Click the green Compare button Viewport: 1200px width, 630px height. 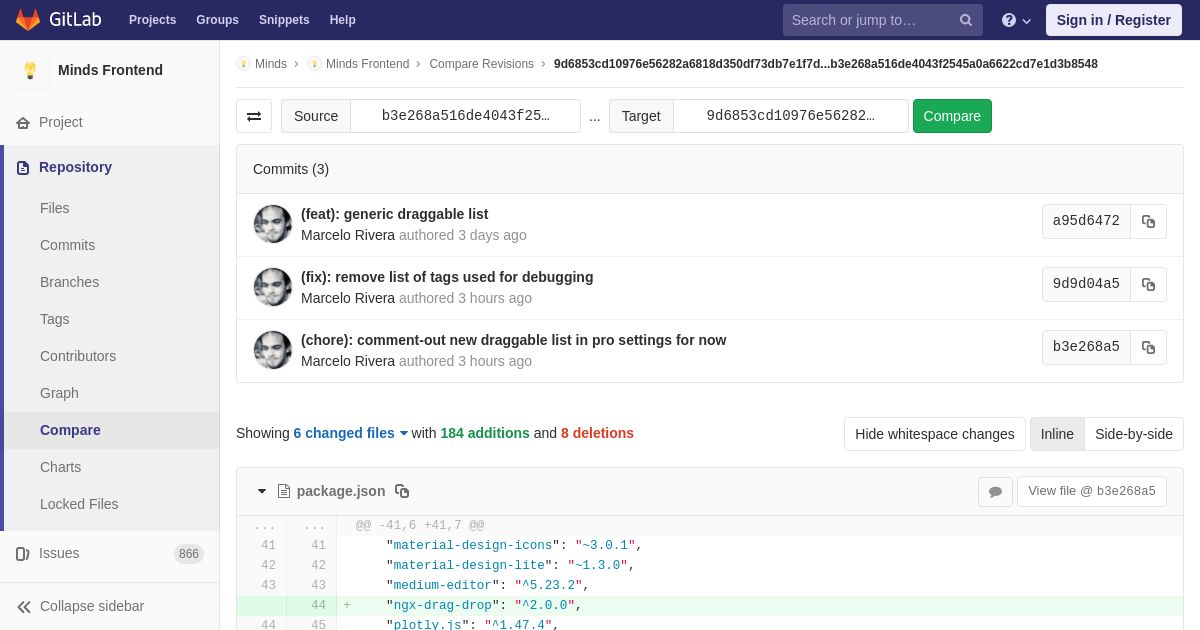(x=952, y=116)
